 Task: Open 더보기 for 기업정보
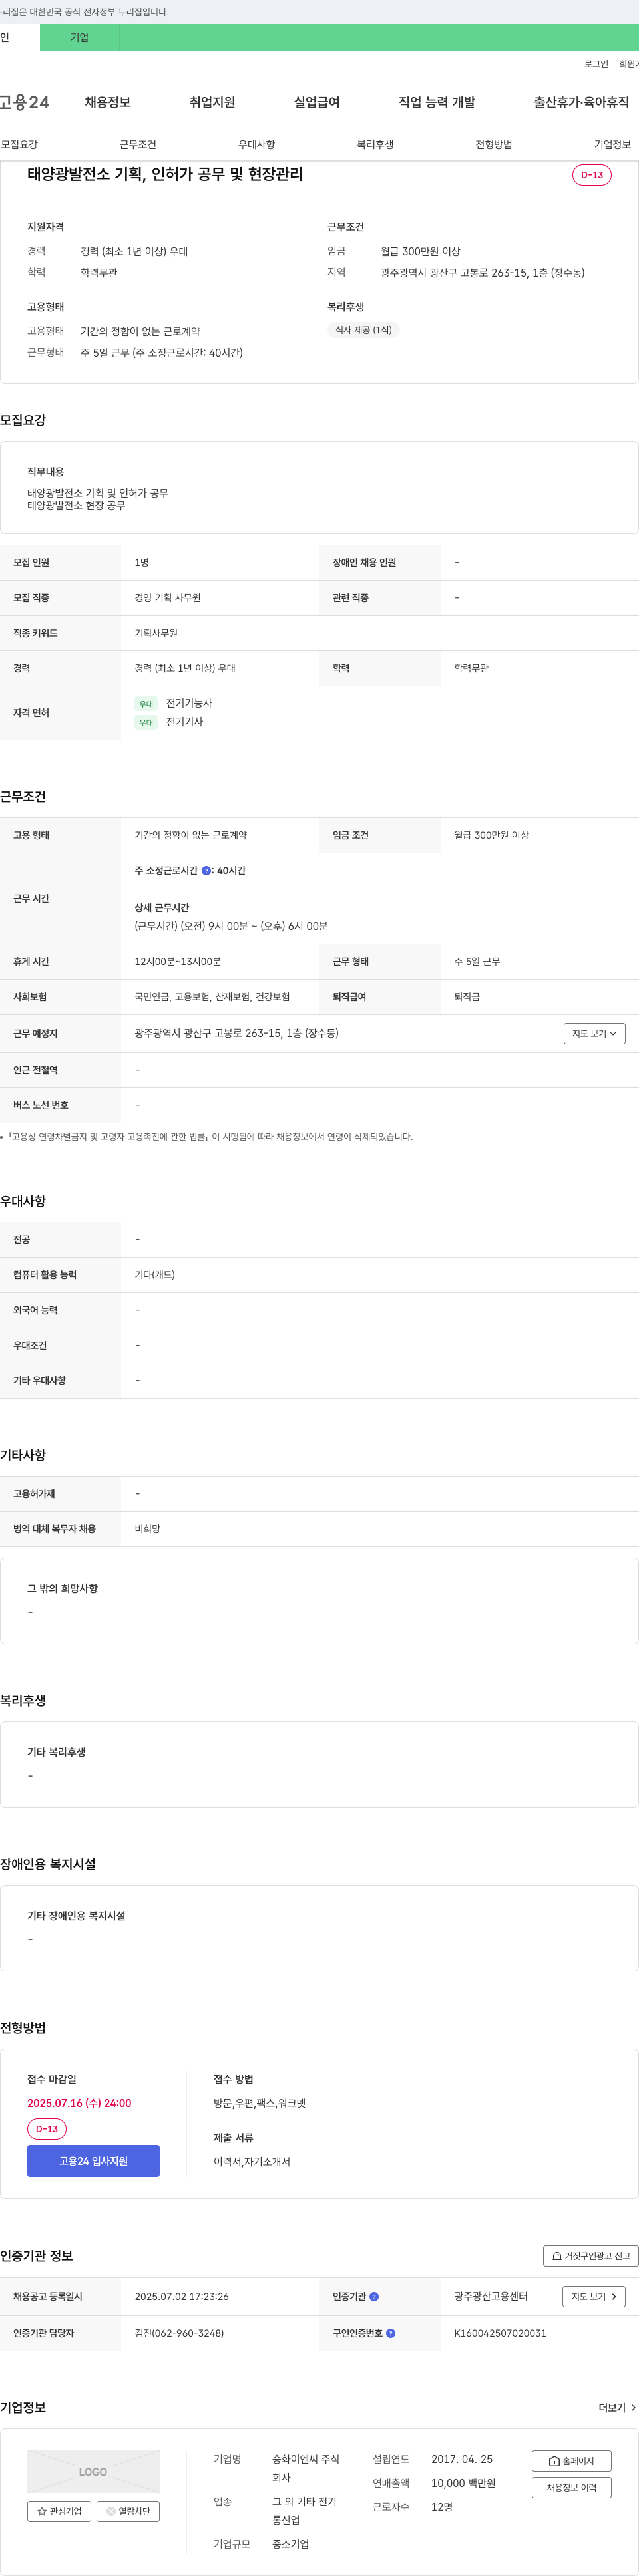point(617,2408)
